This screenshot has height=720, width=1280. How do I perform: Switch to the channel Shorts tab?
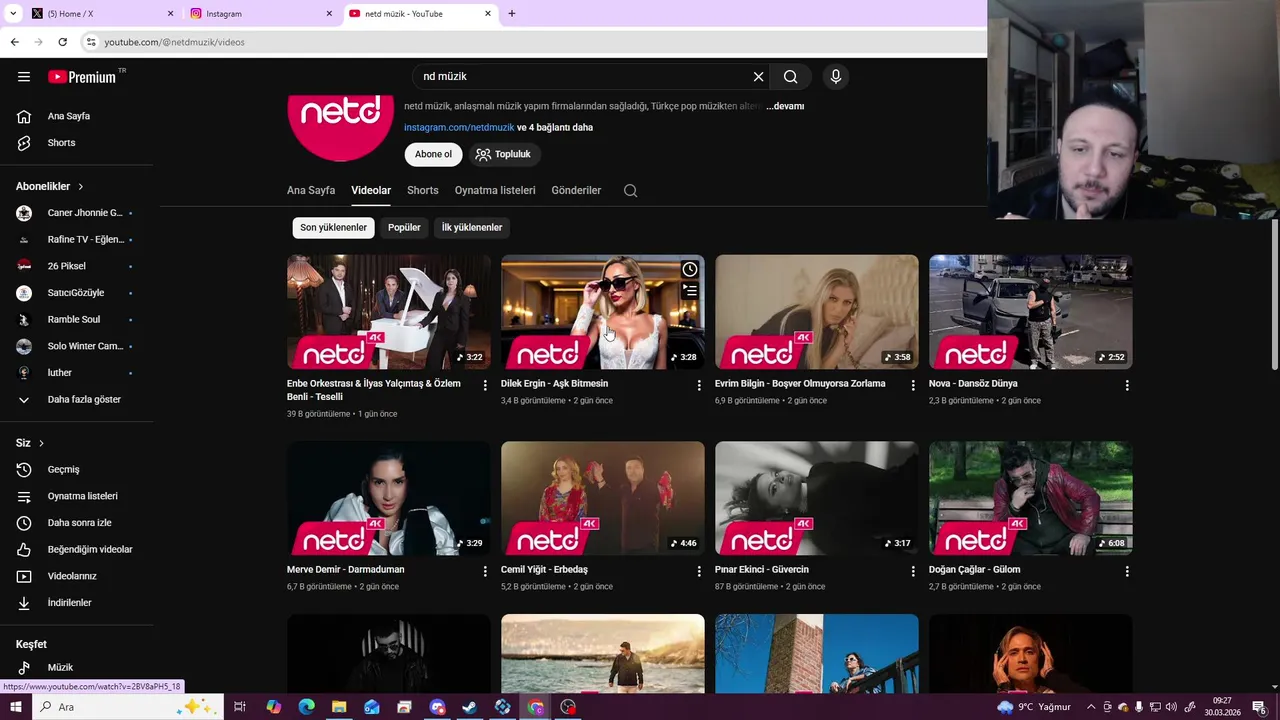[423, 190]
